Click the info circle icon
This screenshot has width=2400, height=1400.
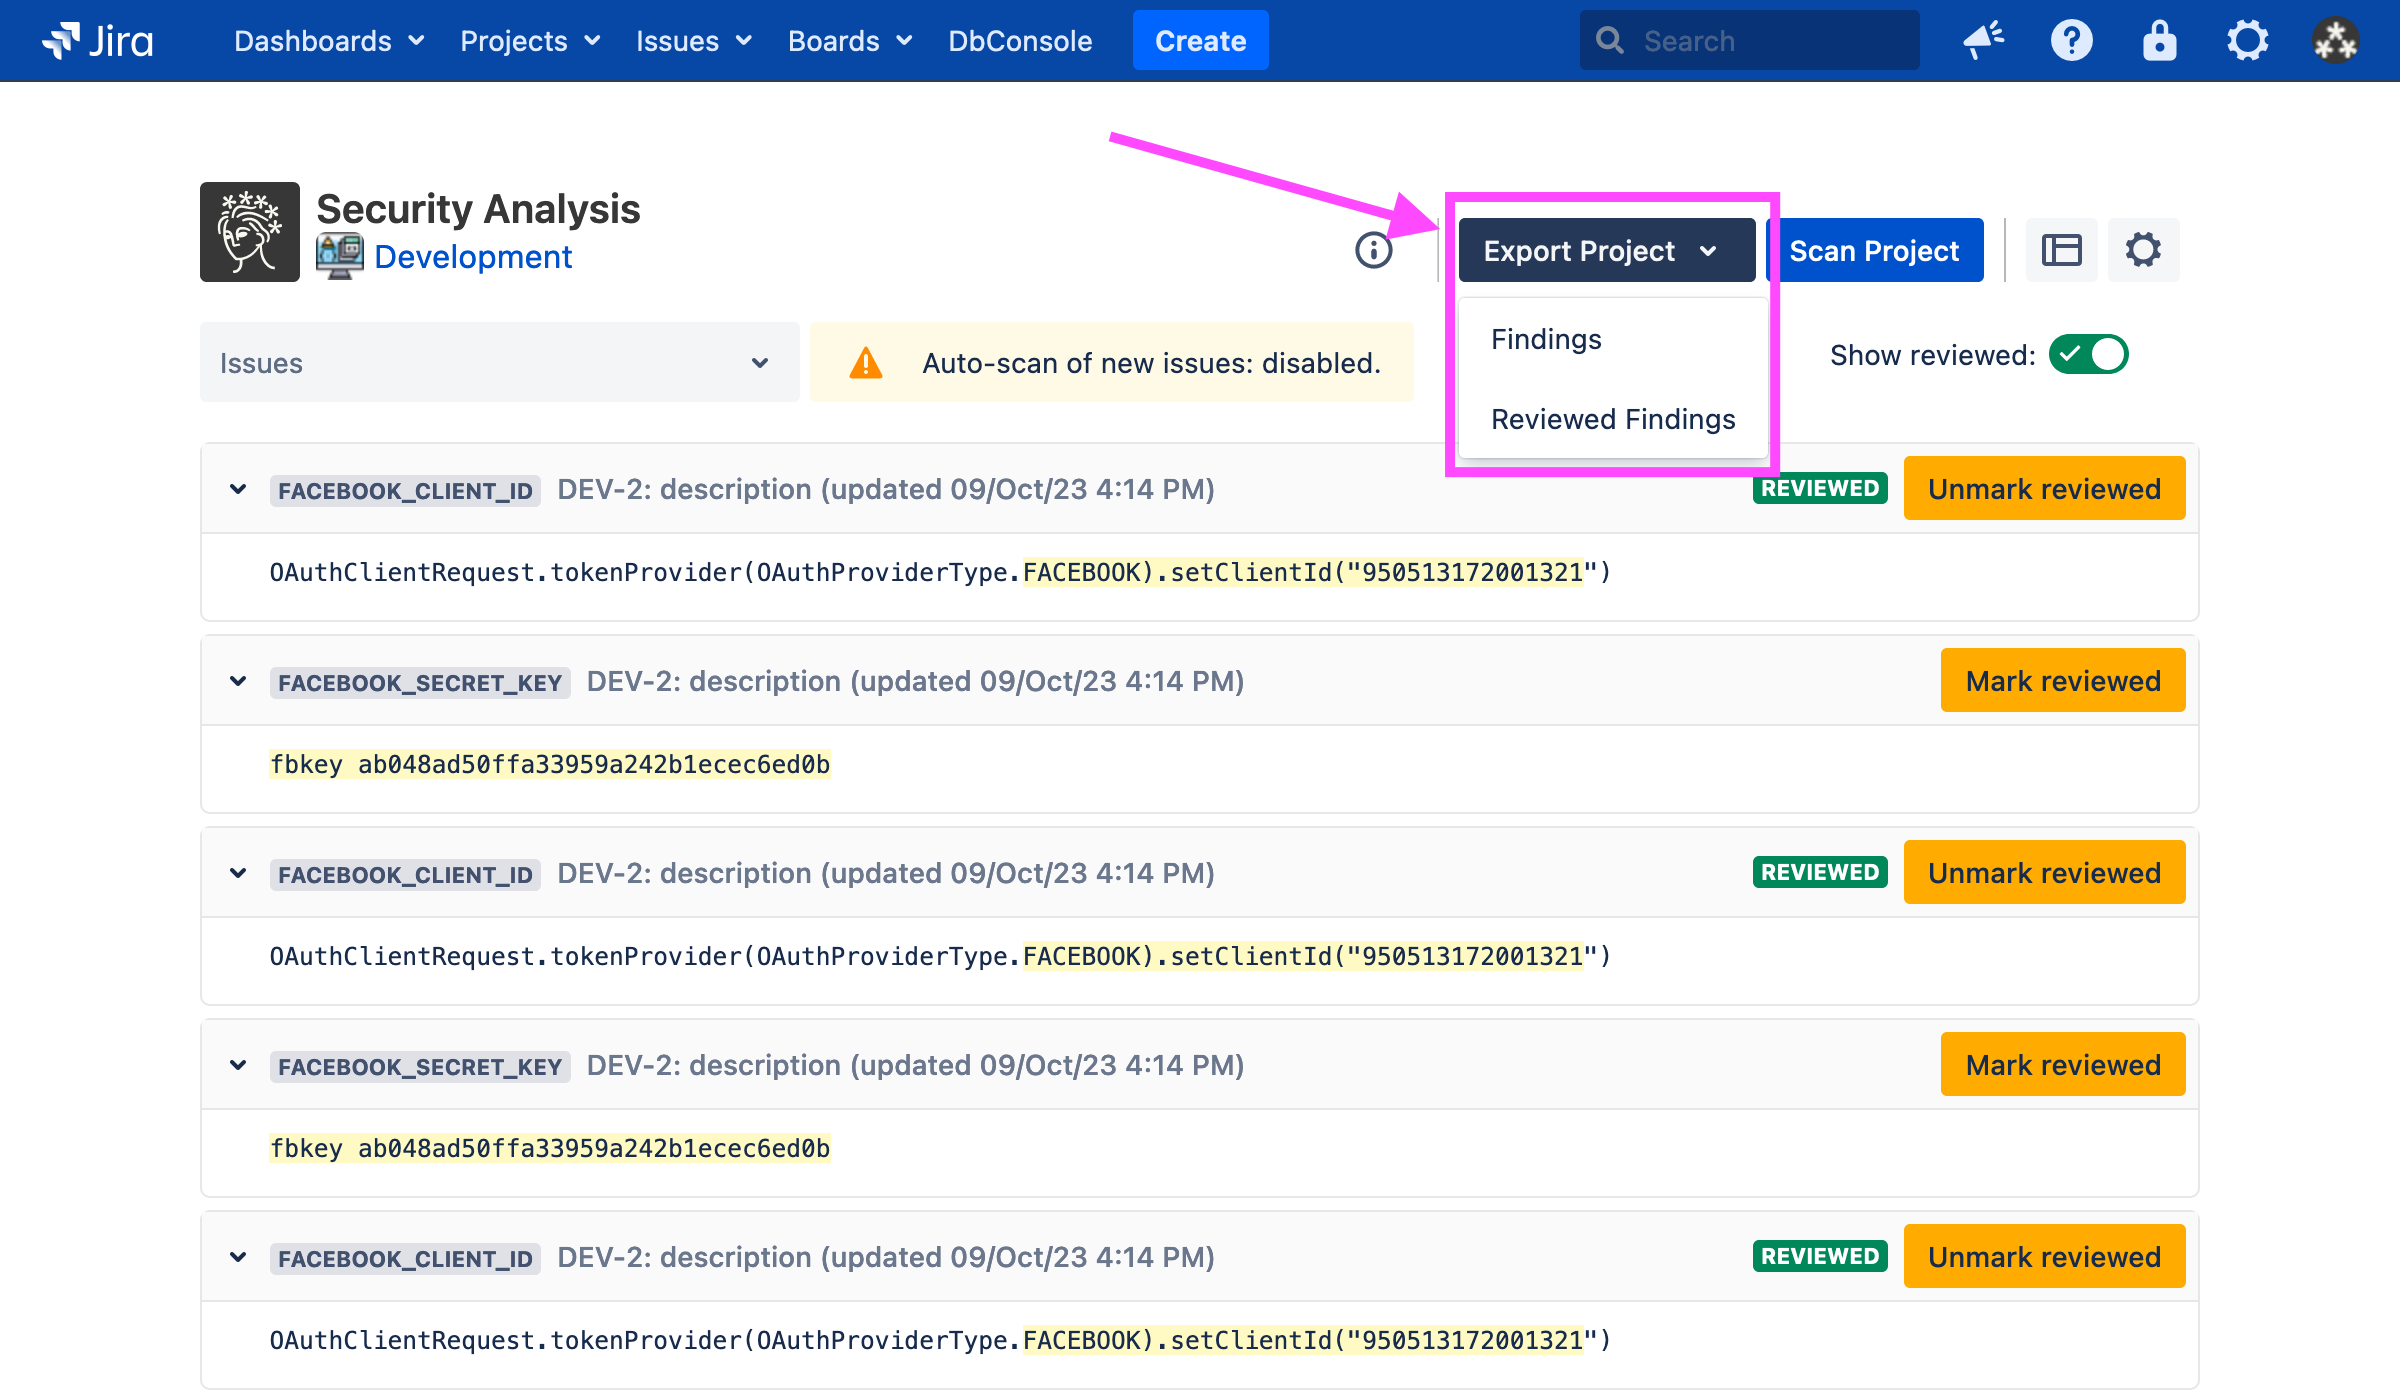pyautogui.click(x=1373, y=250)
